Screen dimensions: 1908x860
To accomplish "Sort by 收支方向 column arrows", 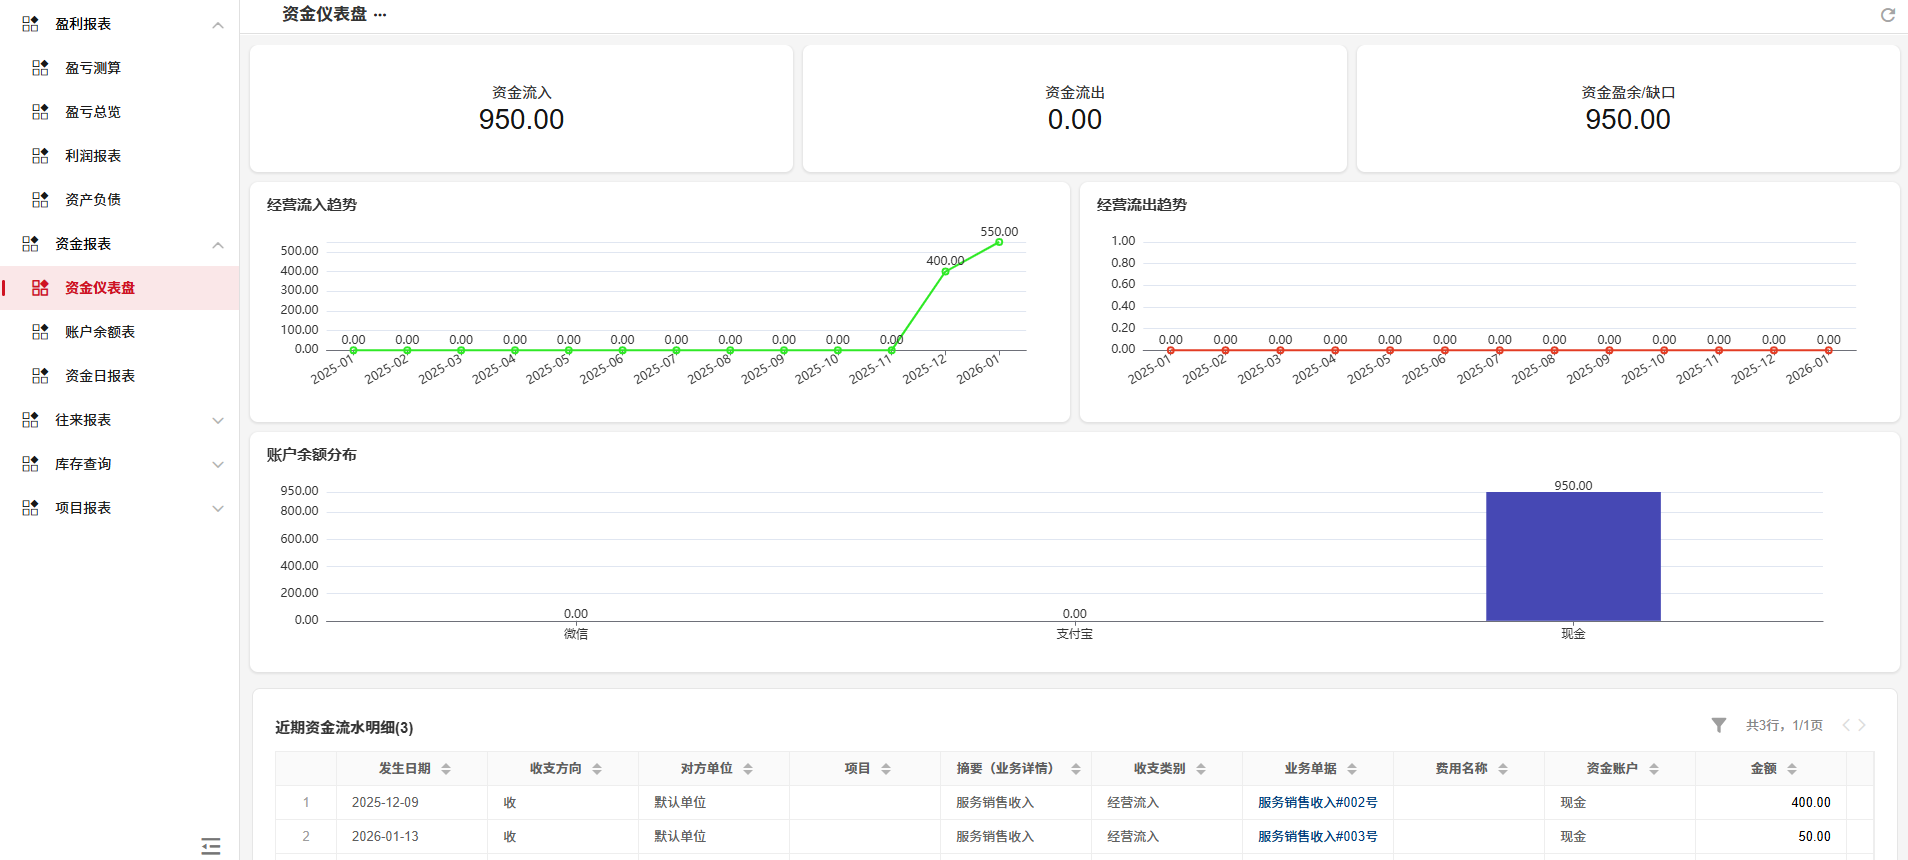I will [x=597, y=769].
